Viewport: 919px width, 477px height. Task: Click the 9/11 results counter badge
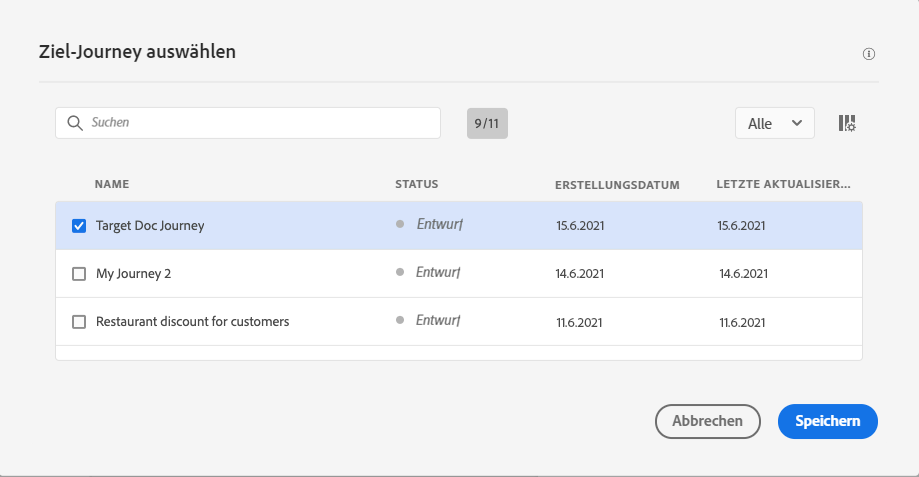tap(487, 123)
